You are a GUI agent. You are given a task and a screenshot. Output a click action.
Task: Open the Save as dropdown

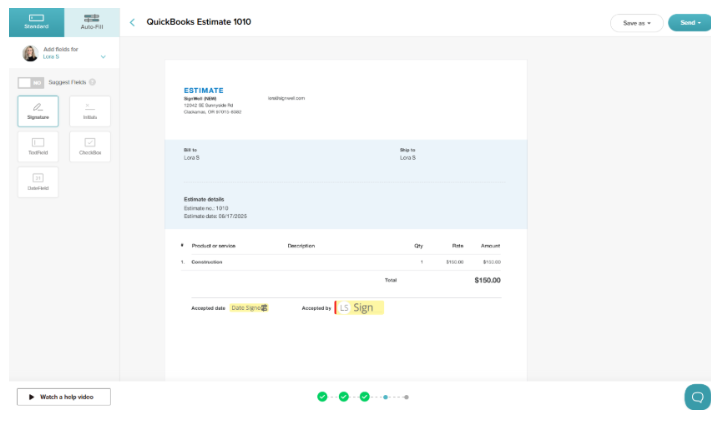point(636,22)
